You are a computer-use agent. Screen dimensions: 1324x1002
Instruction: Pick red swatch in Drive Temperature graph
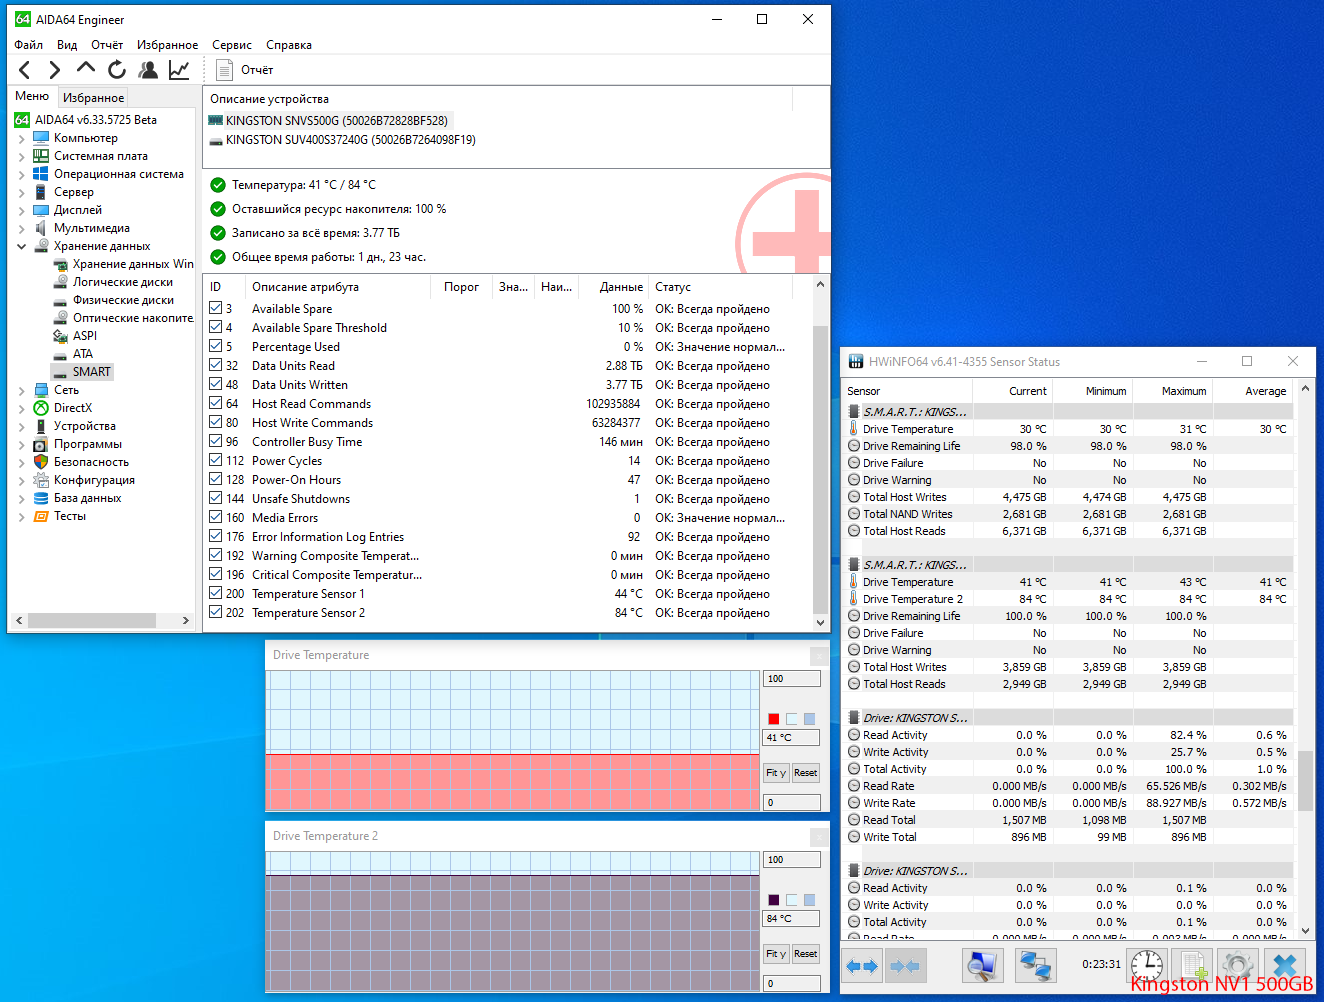tap(773, 719)
